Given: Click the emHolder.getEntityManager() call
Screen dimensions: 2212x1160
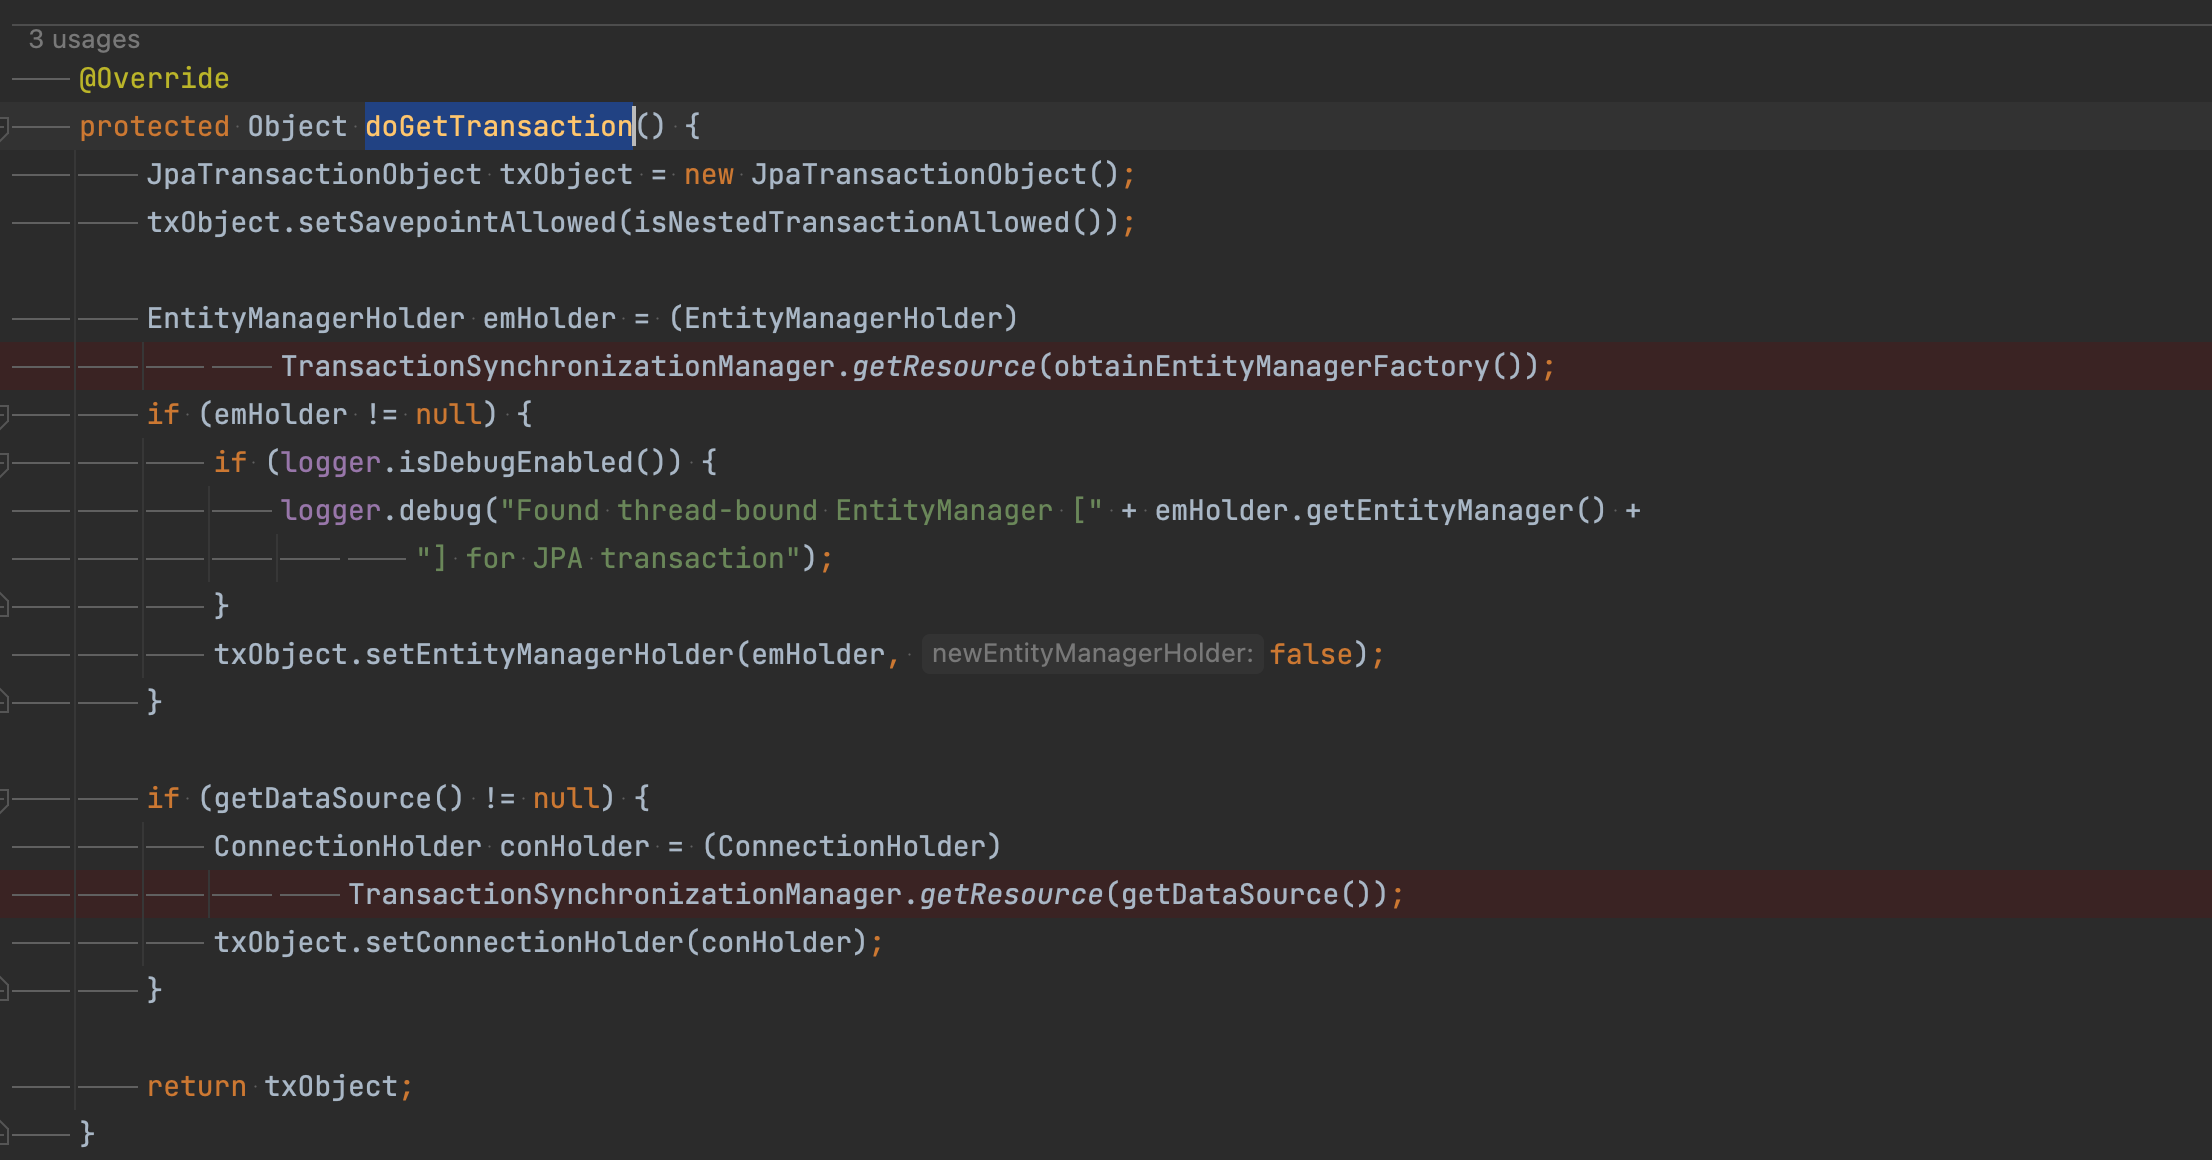Looking at the screenshot, I should (x=1380, y=511).
